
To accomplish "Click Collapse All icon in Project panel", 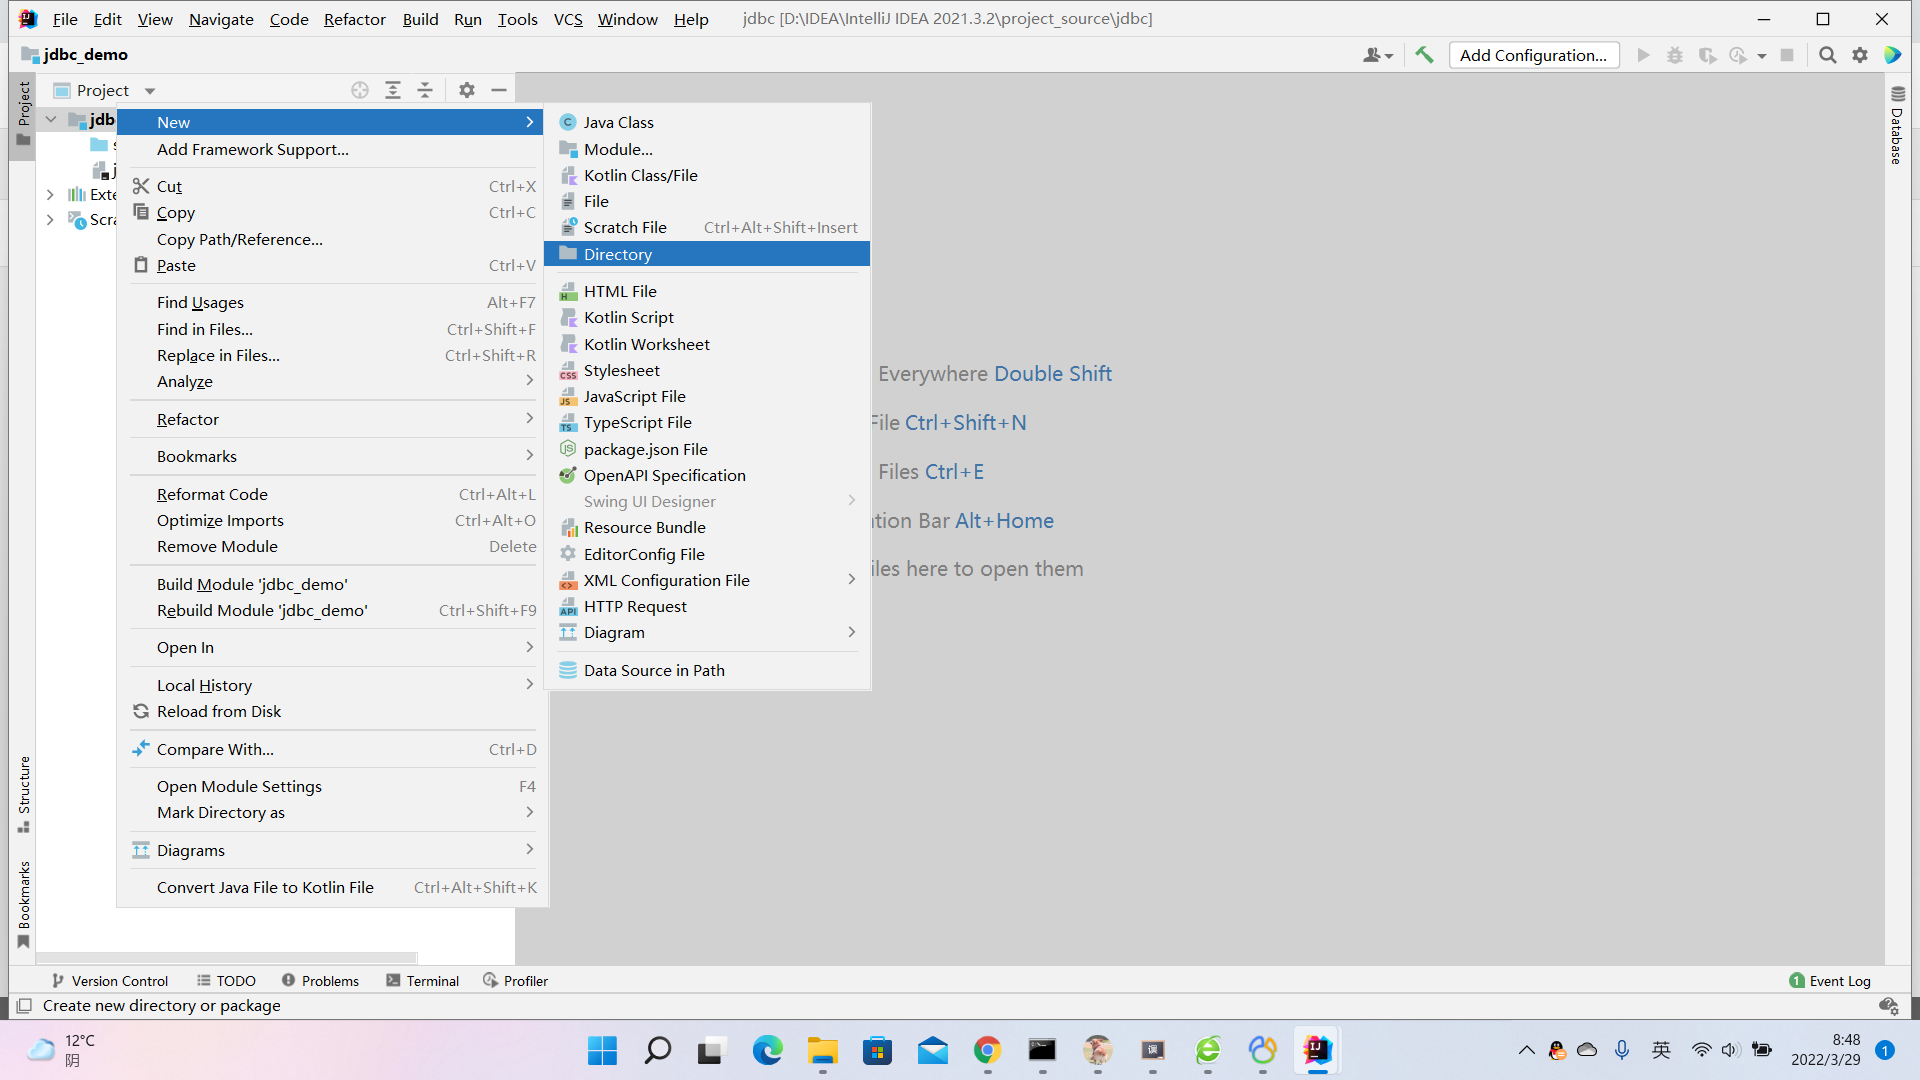I will click(425, 90).
